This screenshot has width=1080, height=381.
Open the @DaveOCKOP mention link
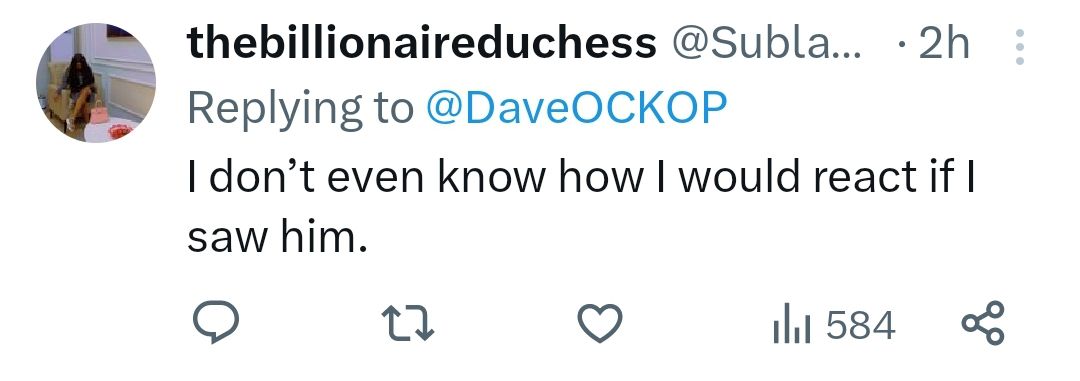point(577,109)
